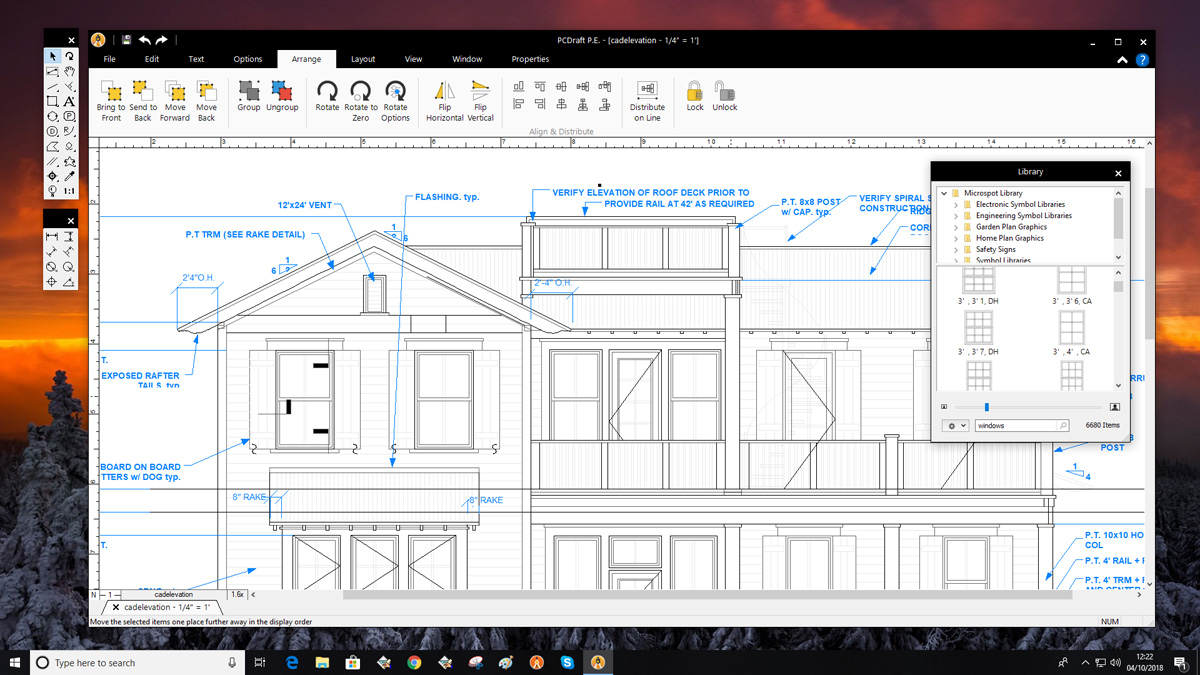
Task: Lock the selected object
Action: tap(695, 92)
